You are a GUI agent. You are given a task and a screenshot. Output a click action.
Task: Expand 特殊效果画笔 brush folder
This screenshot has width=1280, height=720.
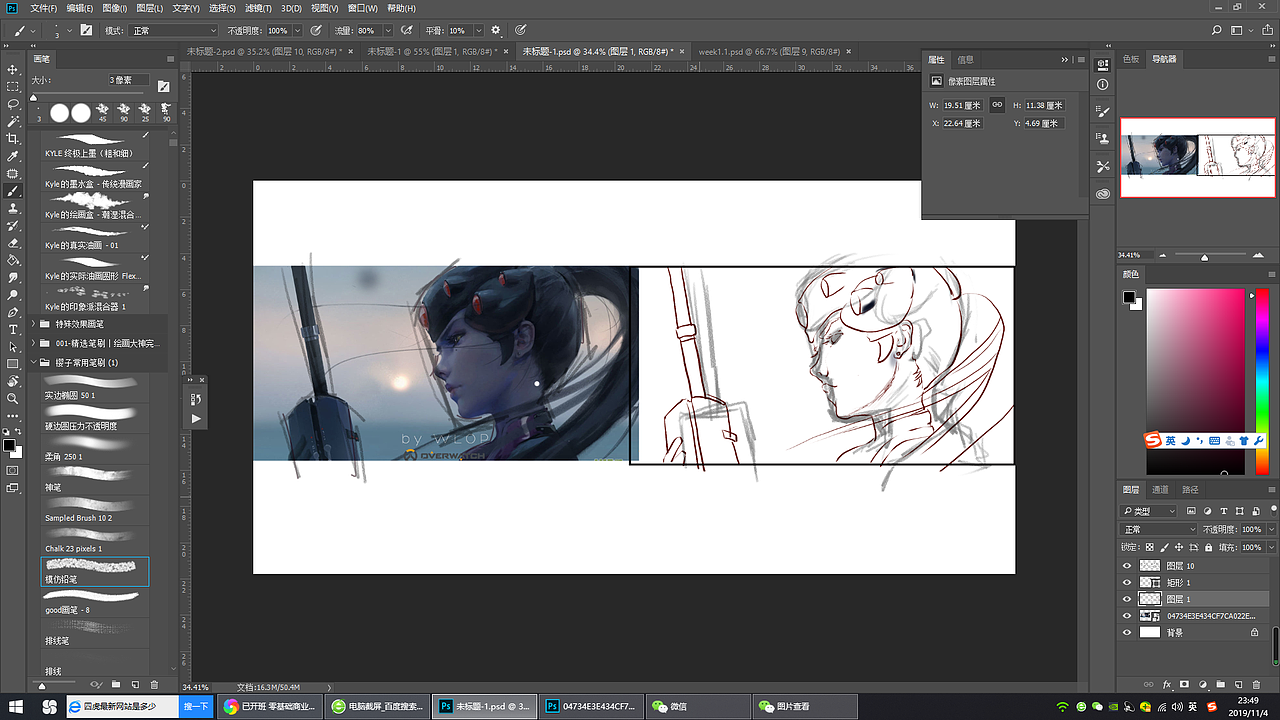[33, 324]
